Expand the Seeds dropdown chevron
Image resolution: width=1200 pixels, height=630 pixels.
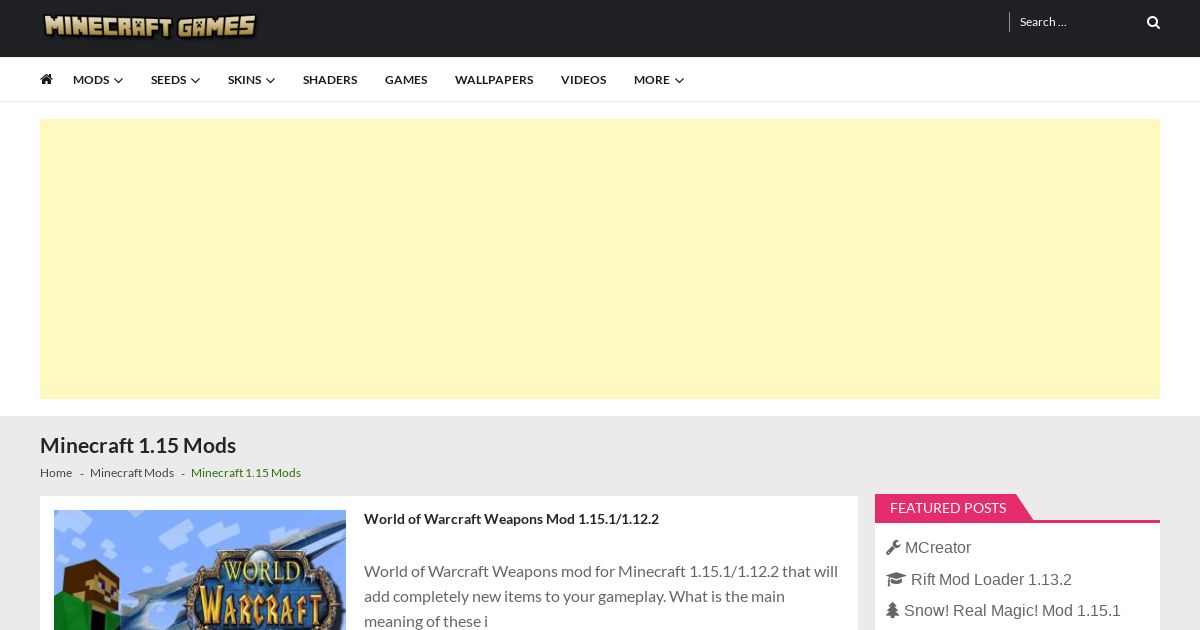click(x=195, y=80)
